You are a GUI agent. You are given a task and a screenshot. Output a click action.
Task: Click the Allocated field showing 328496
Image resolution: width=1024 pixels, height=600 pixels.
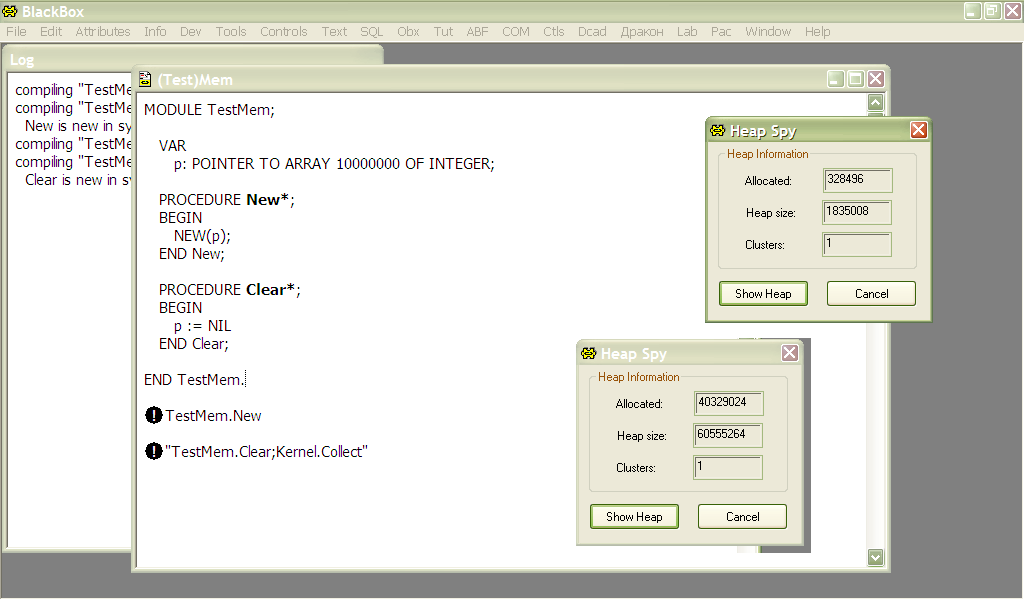[x=857, y=181]
